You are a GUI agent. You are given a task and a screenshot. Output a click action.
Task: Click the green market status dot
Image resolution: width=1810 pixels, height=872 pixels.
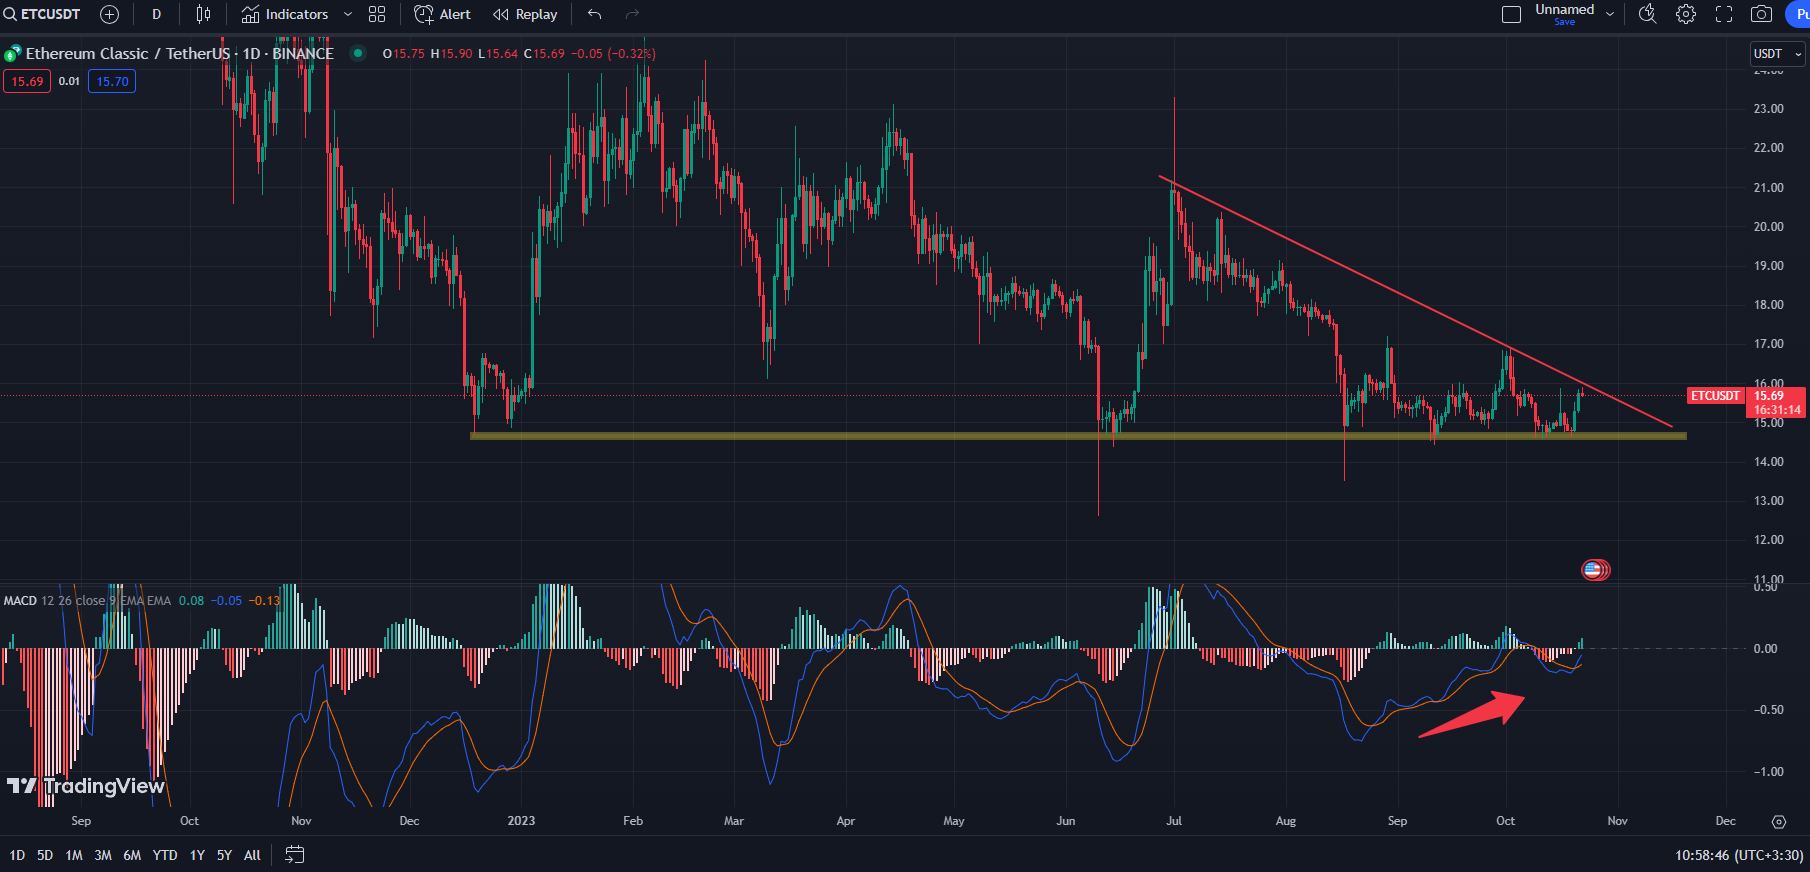[x=357, y=53]
